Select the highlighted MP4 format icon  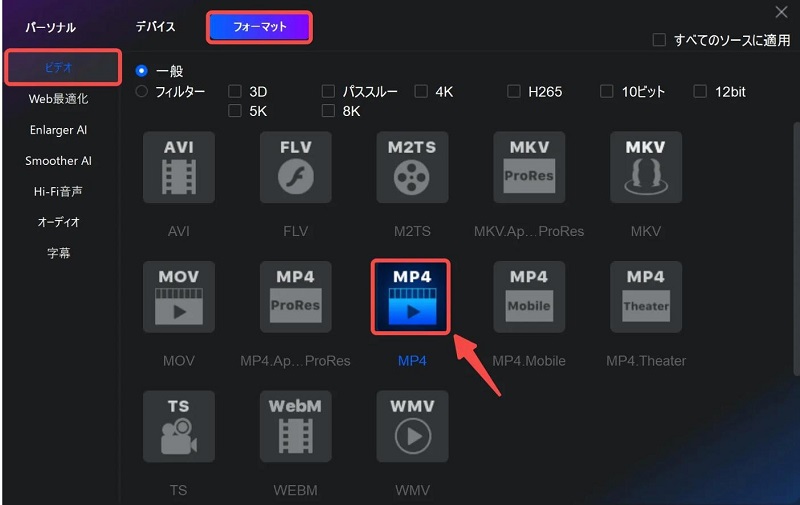coord(411,297)
